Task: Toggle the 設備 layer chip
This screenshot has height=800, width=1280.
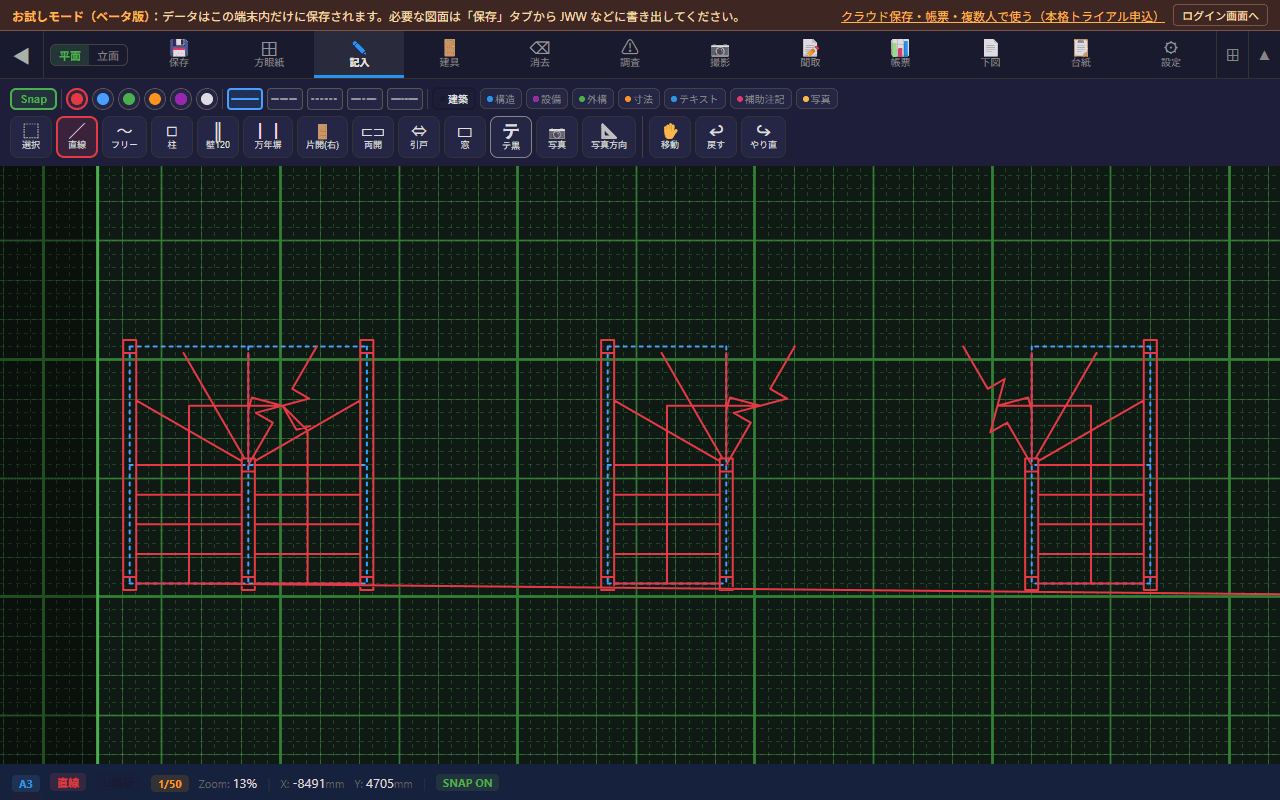Action: pos(547,99)
